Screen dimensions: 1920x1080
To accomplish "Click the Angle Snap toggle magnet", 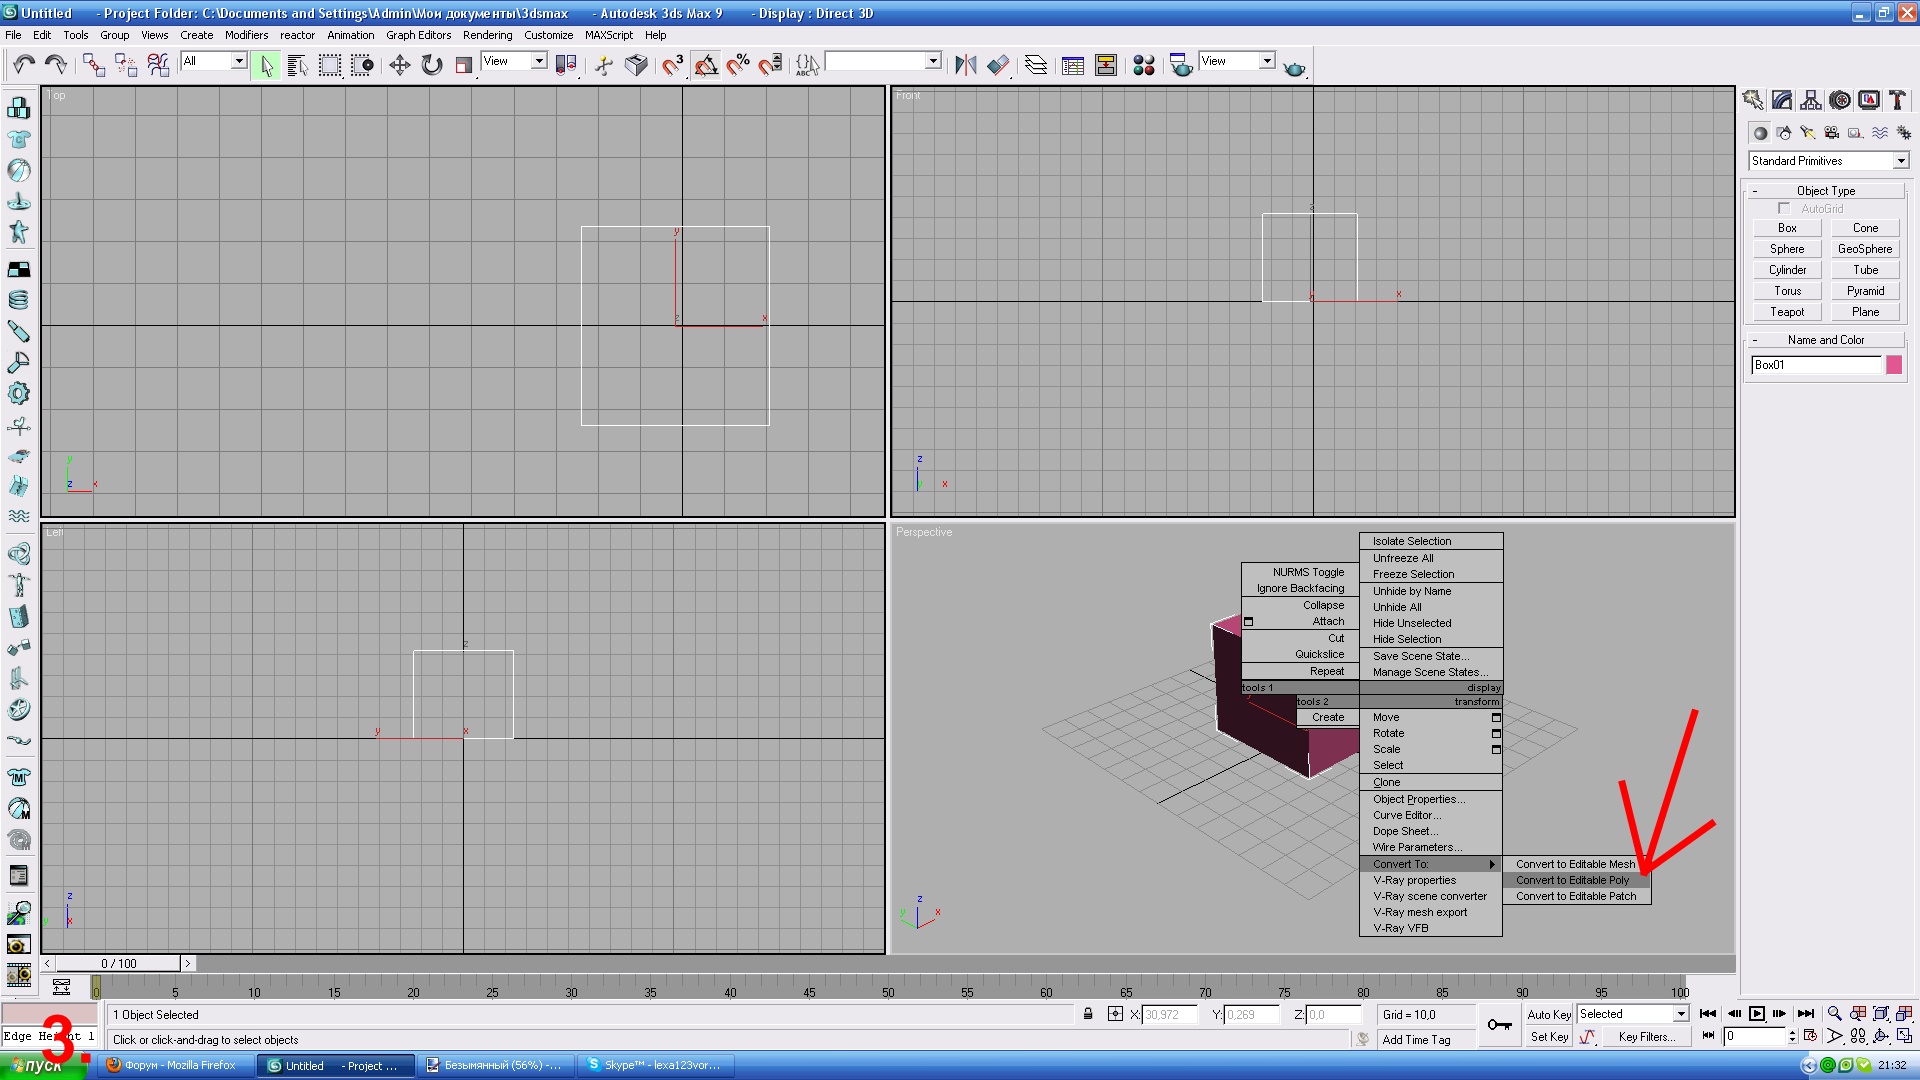I will pyautogui.click(x=706, y=65).
